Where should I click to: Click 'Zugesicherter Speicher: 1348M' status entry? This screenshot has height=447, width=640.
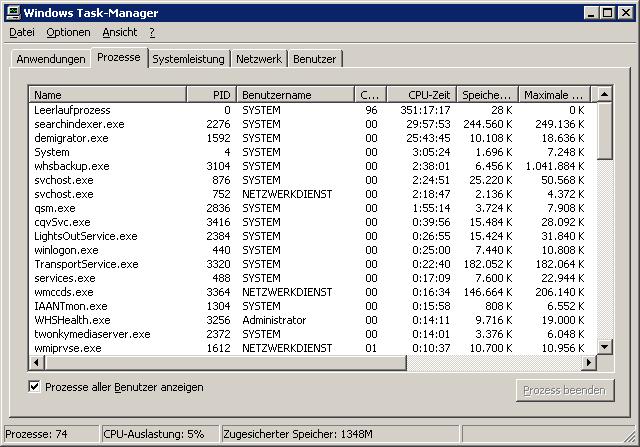coord(340,434)
